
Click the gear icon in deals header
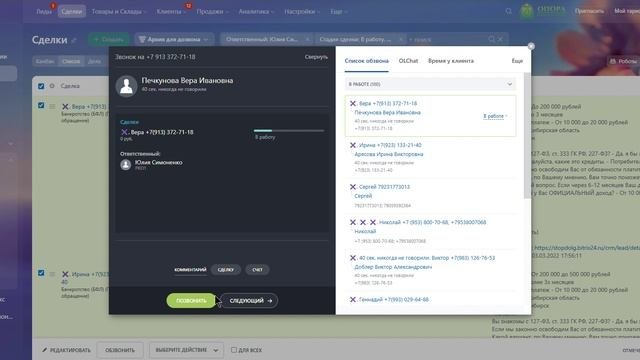[52, 86]
